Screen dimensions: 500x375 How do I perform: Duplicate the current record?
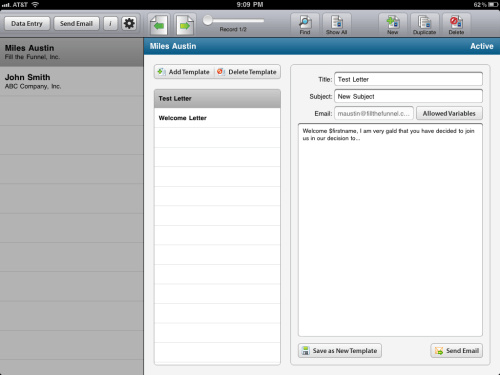point(424,25)
